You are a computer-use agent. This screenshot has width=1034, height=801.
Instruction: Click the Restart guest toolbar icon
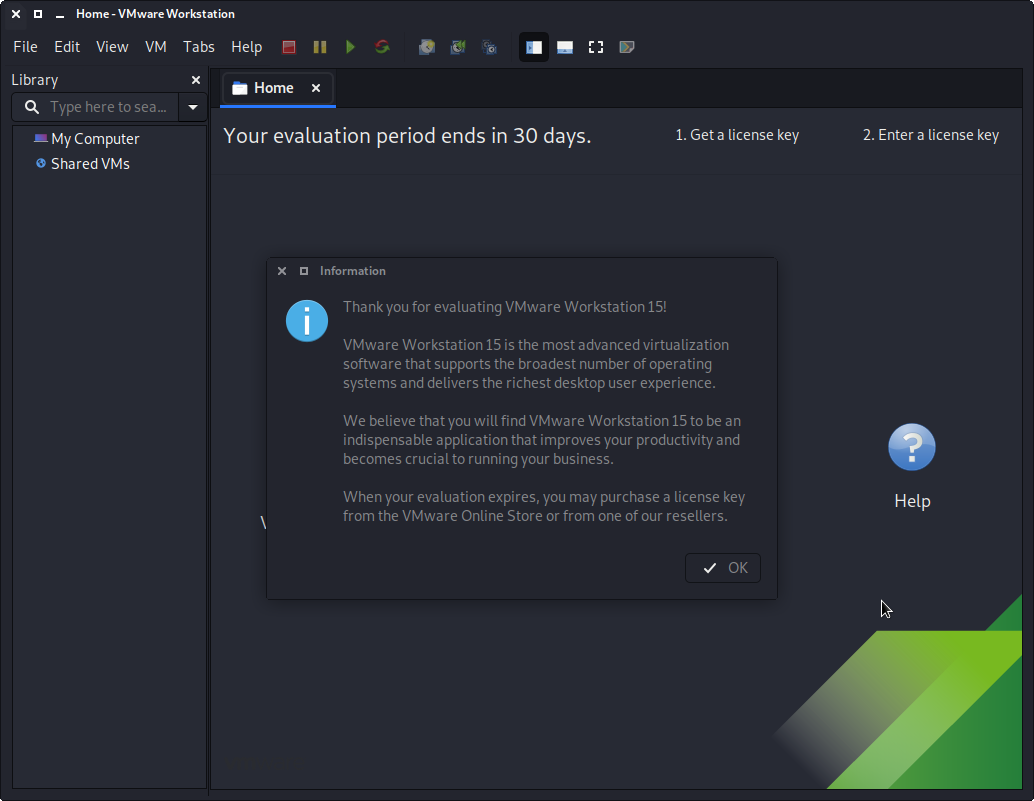(x=382, y=47)
